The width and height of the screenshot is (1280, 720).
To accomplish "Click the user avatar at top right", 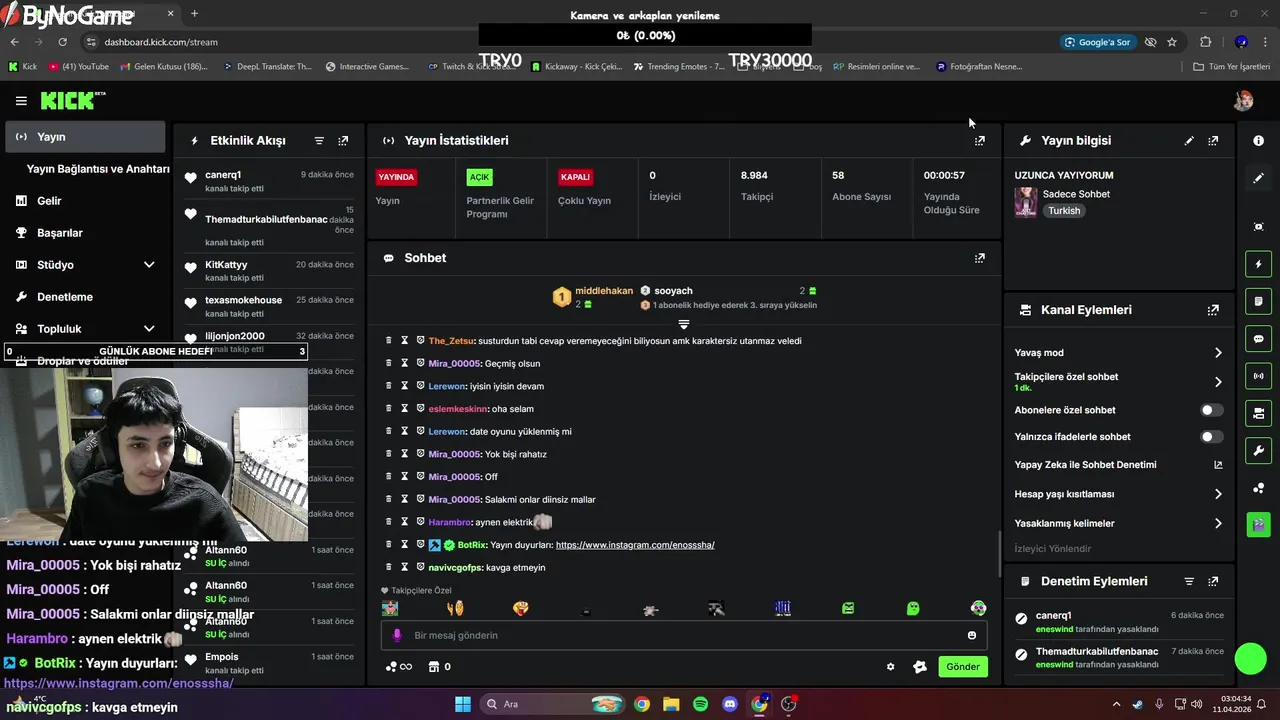I will pyautogui.click(x=1243, y=101).
